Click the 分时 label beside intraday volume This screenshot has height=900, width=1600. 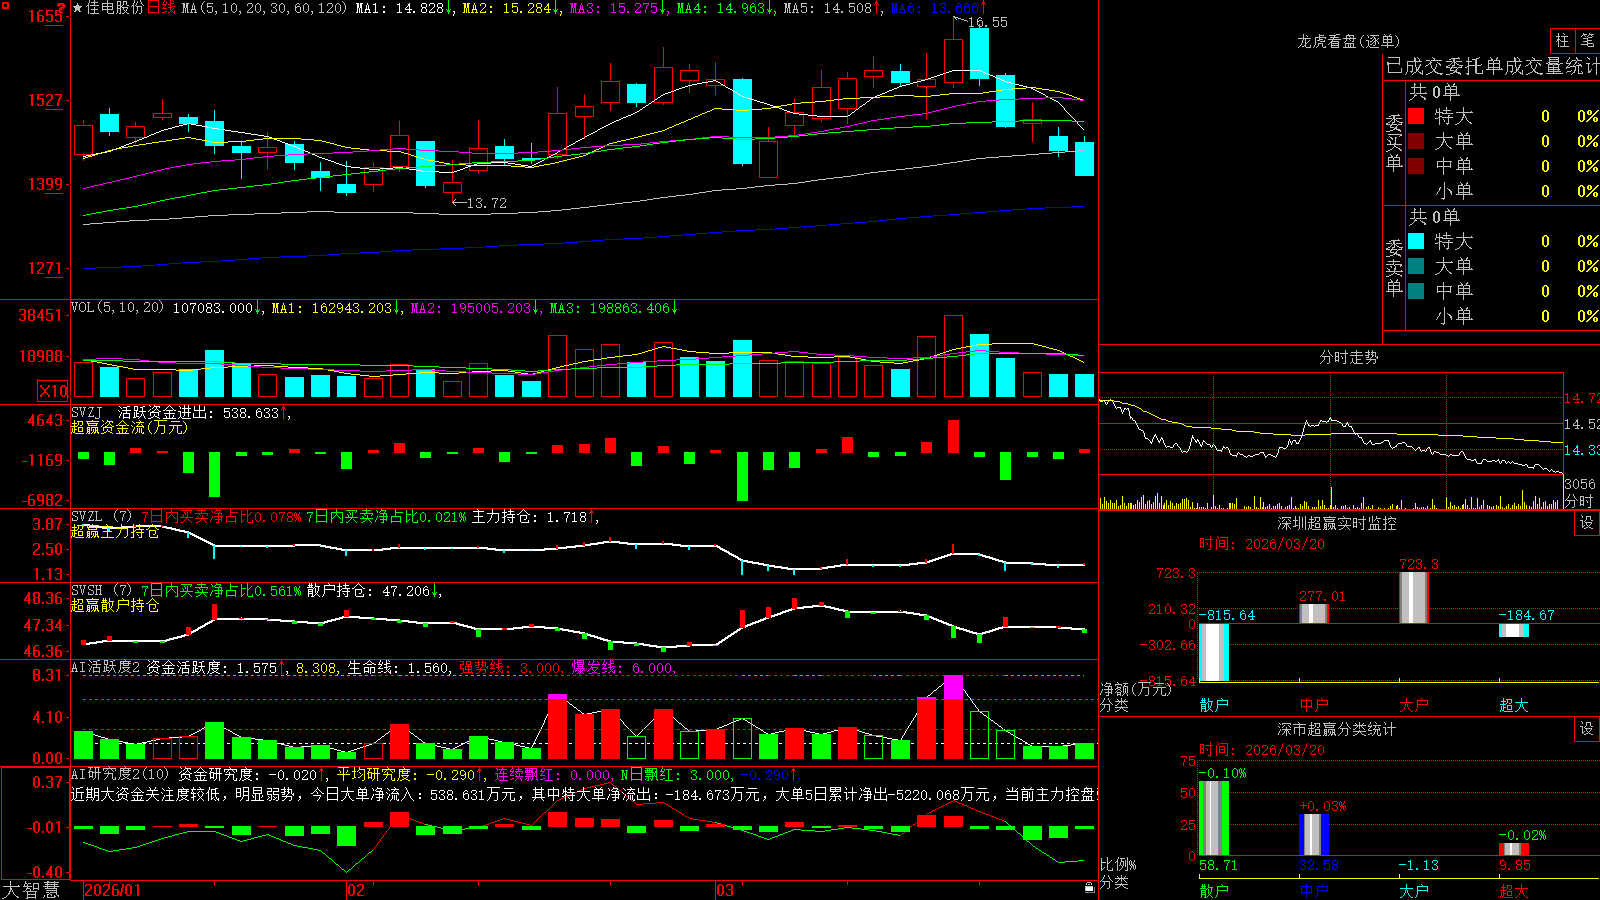coord(1579,501)
